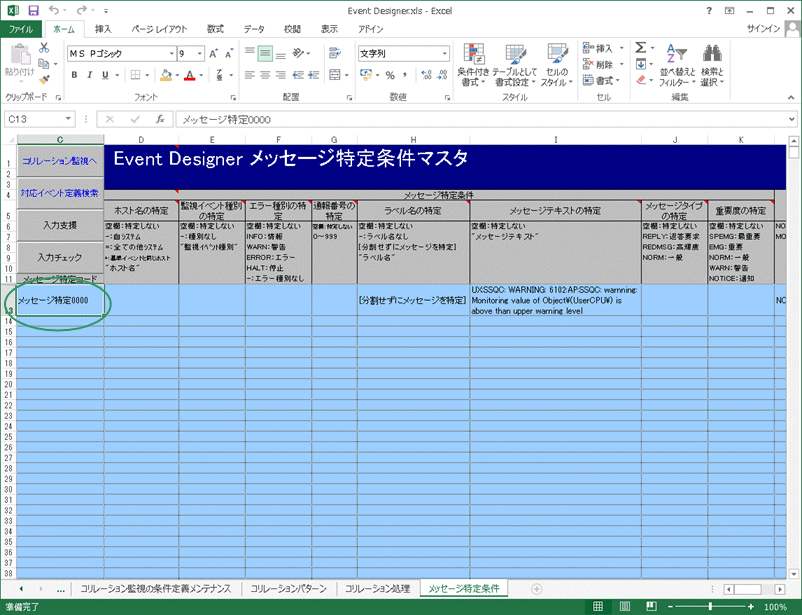Viewport: 802px width, 615px height.
Task: Open Cell Styles gallery
Action: pos(556,65)
